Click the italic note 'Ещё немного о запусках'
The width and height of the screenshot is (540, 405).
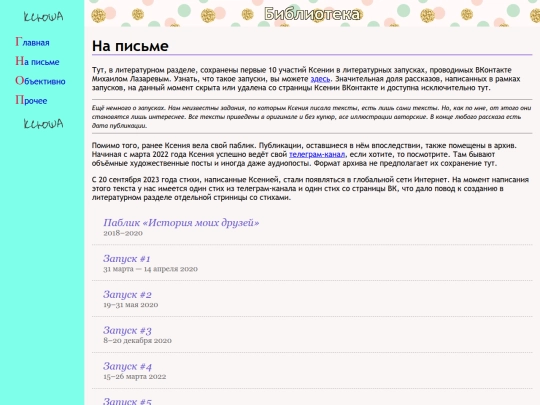[x=312, y=117]
